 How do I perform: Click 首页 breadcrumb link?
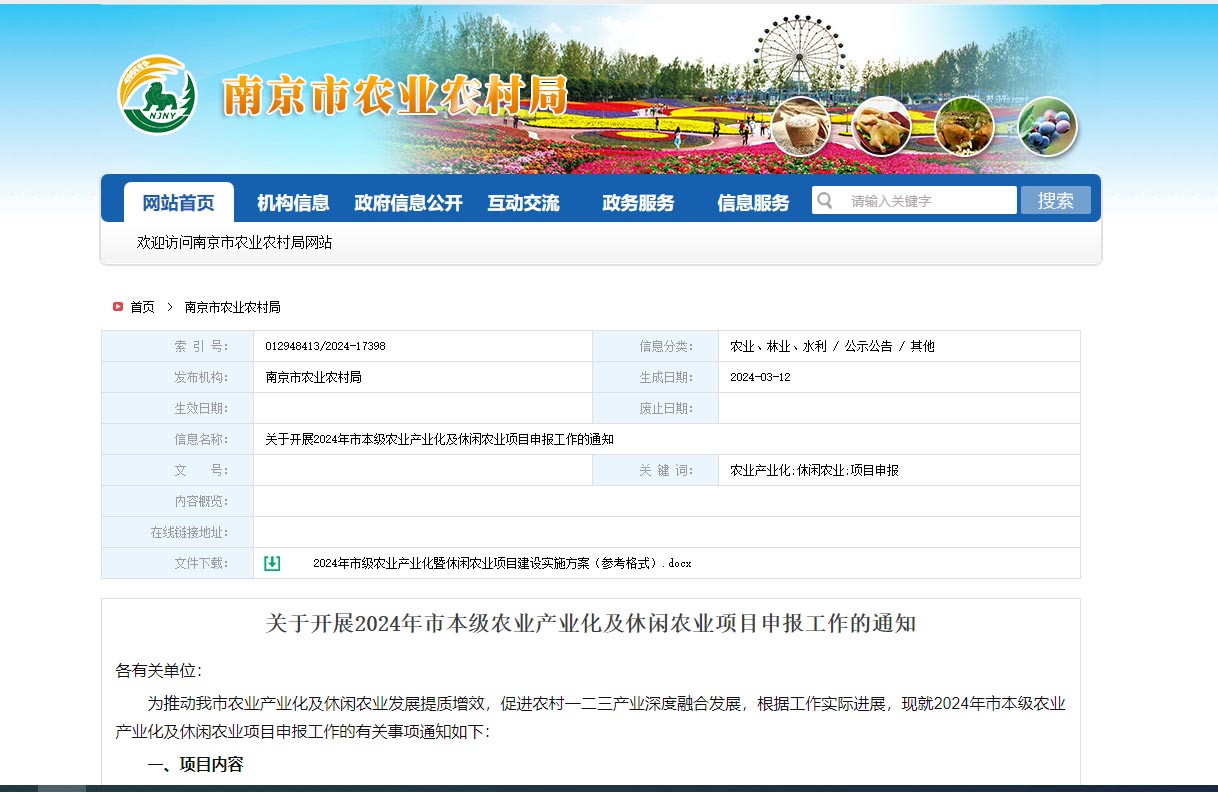(x=142, y=307)
